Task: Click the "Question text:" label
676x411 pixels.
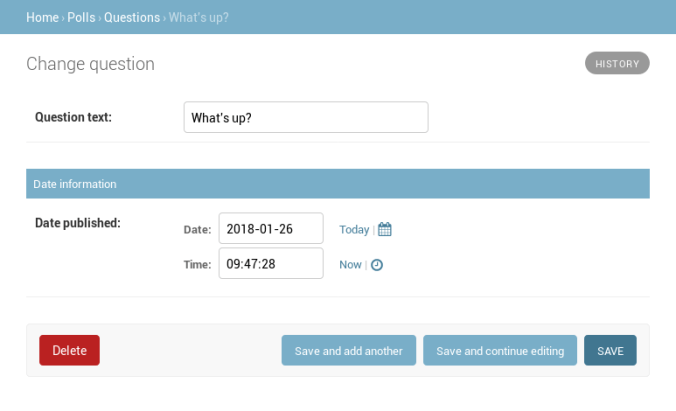Action: tap(73, 117)
